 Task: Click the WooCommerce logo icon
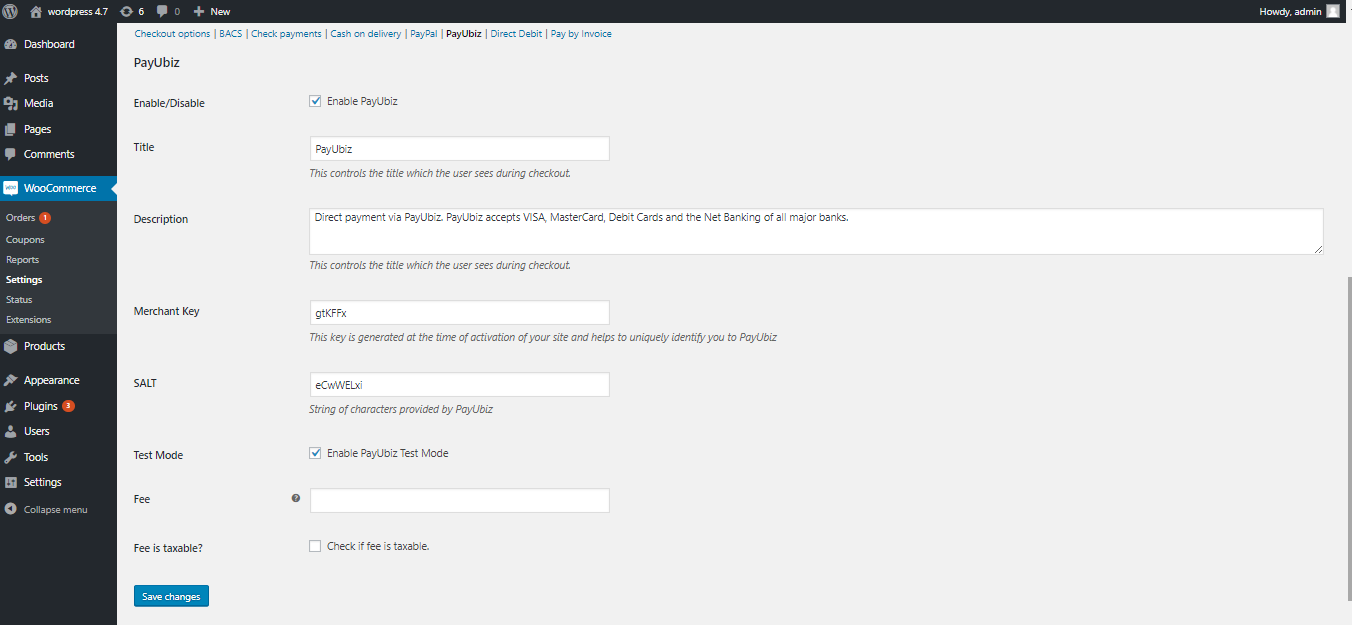pos(10,188)
